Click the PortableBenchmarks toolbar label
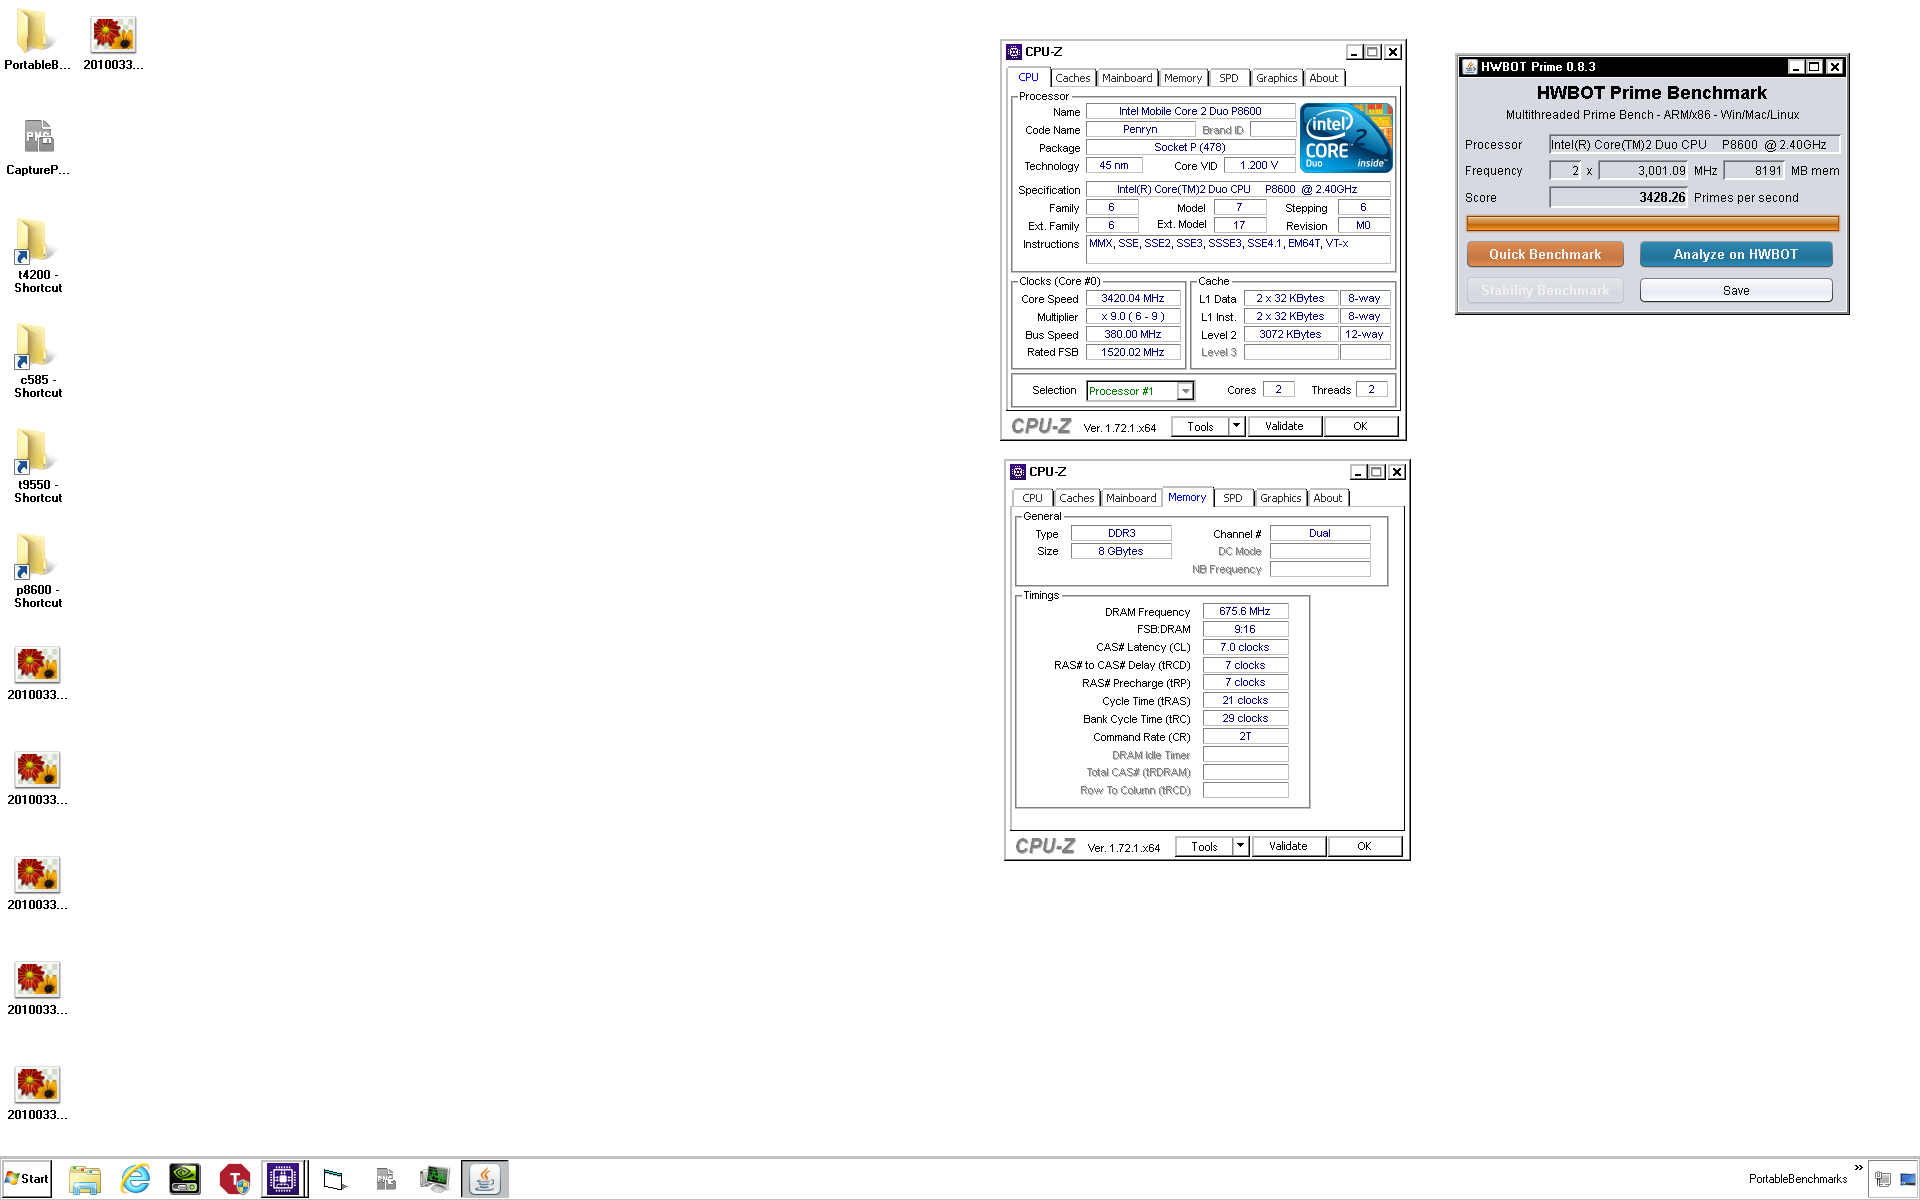 1797,1179
